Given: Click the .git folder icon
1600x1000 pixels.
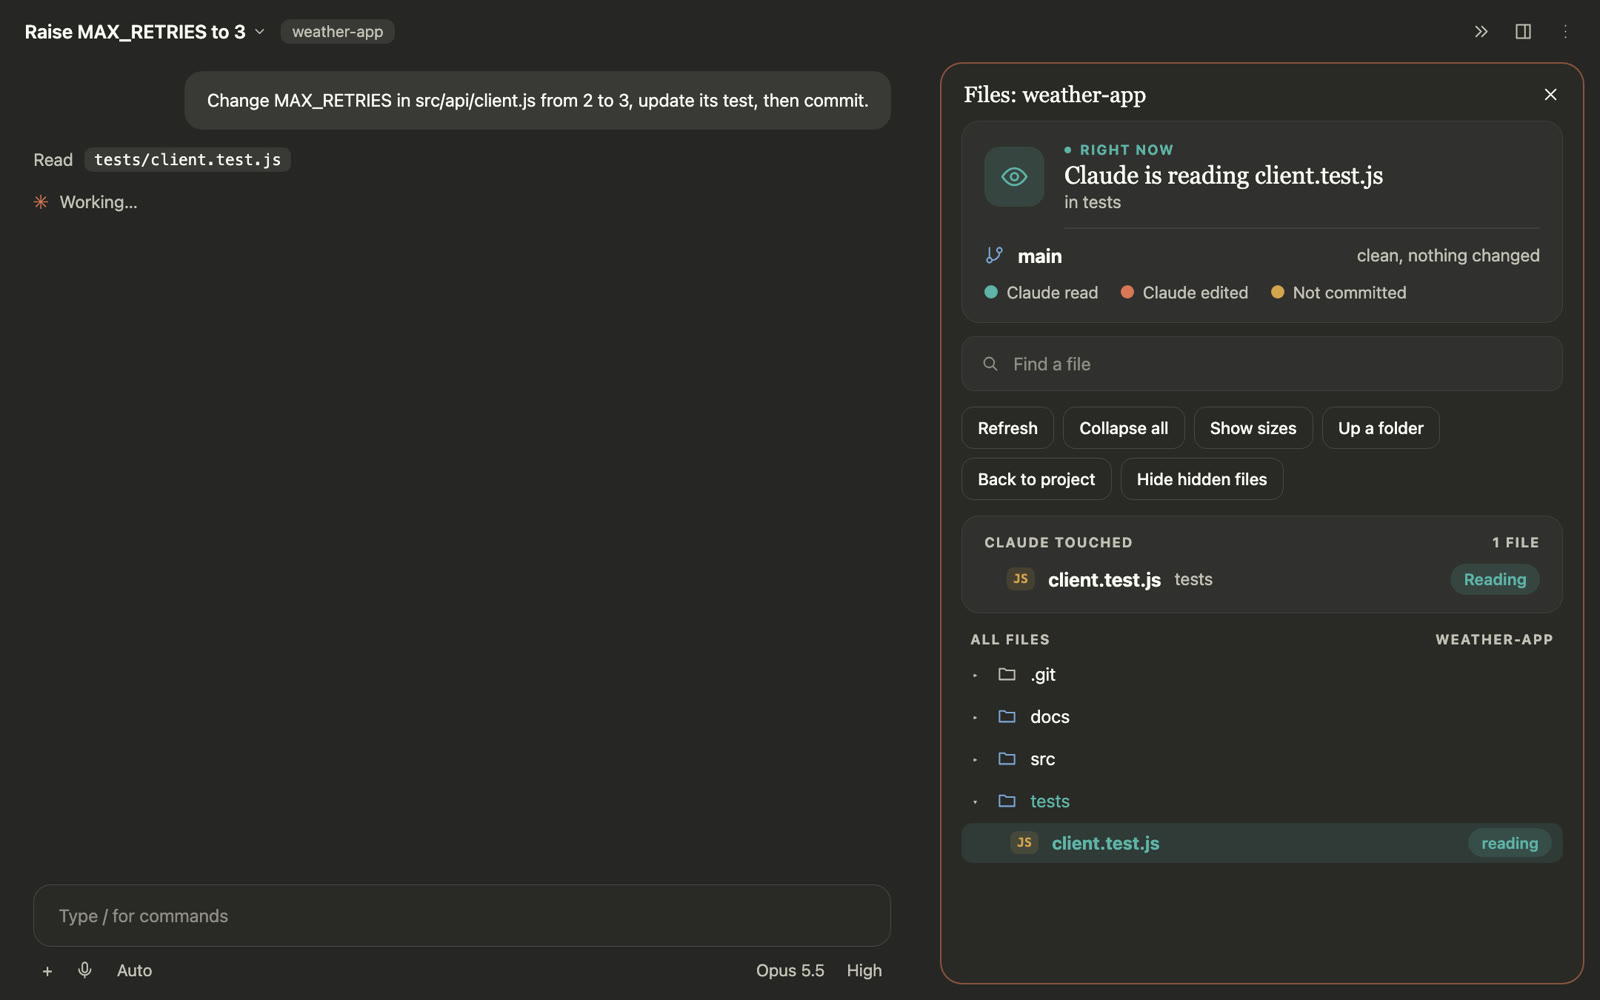Looking at the screenshot, I should [1007, 674].
